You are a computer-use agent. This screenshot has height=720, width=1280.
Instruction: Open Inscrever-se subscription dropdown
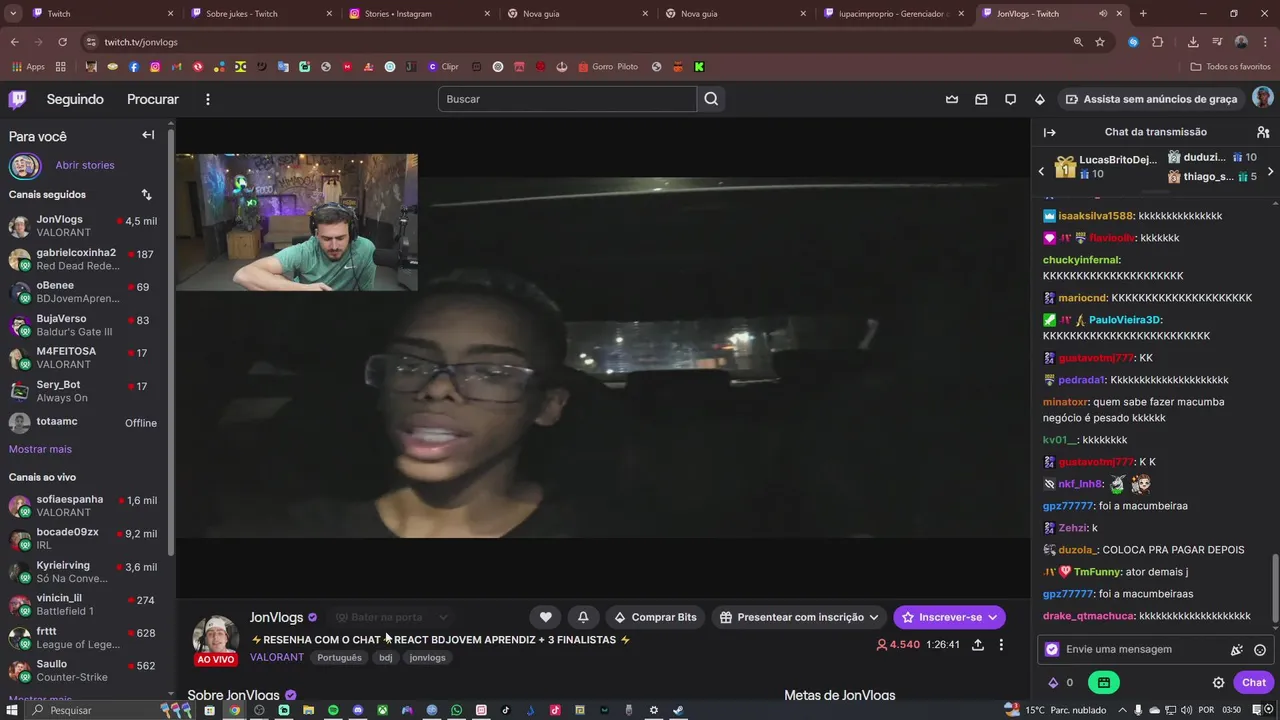click(x=949, y=617)
